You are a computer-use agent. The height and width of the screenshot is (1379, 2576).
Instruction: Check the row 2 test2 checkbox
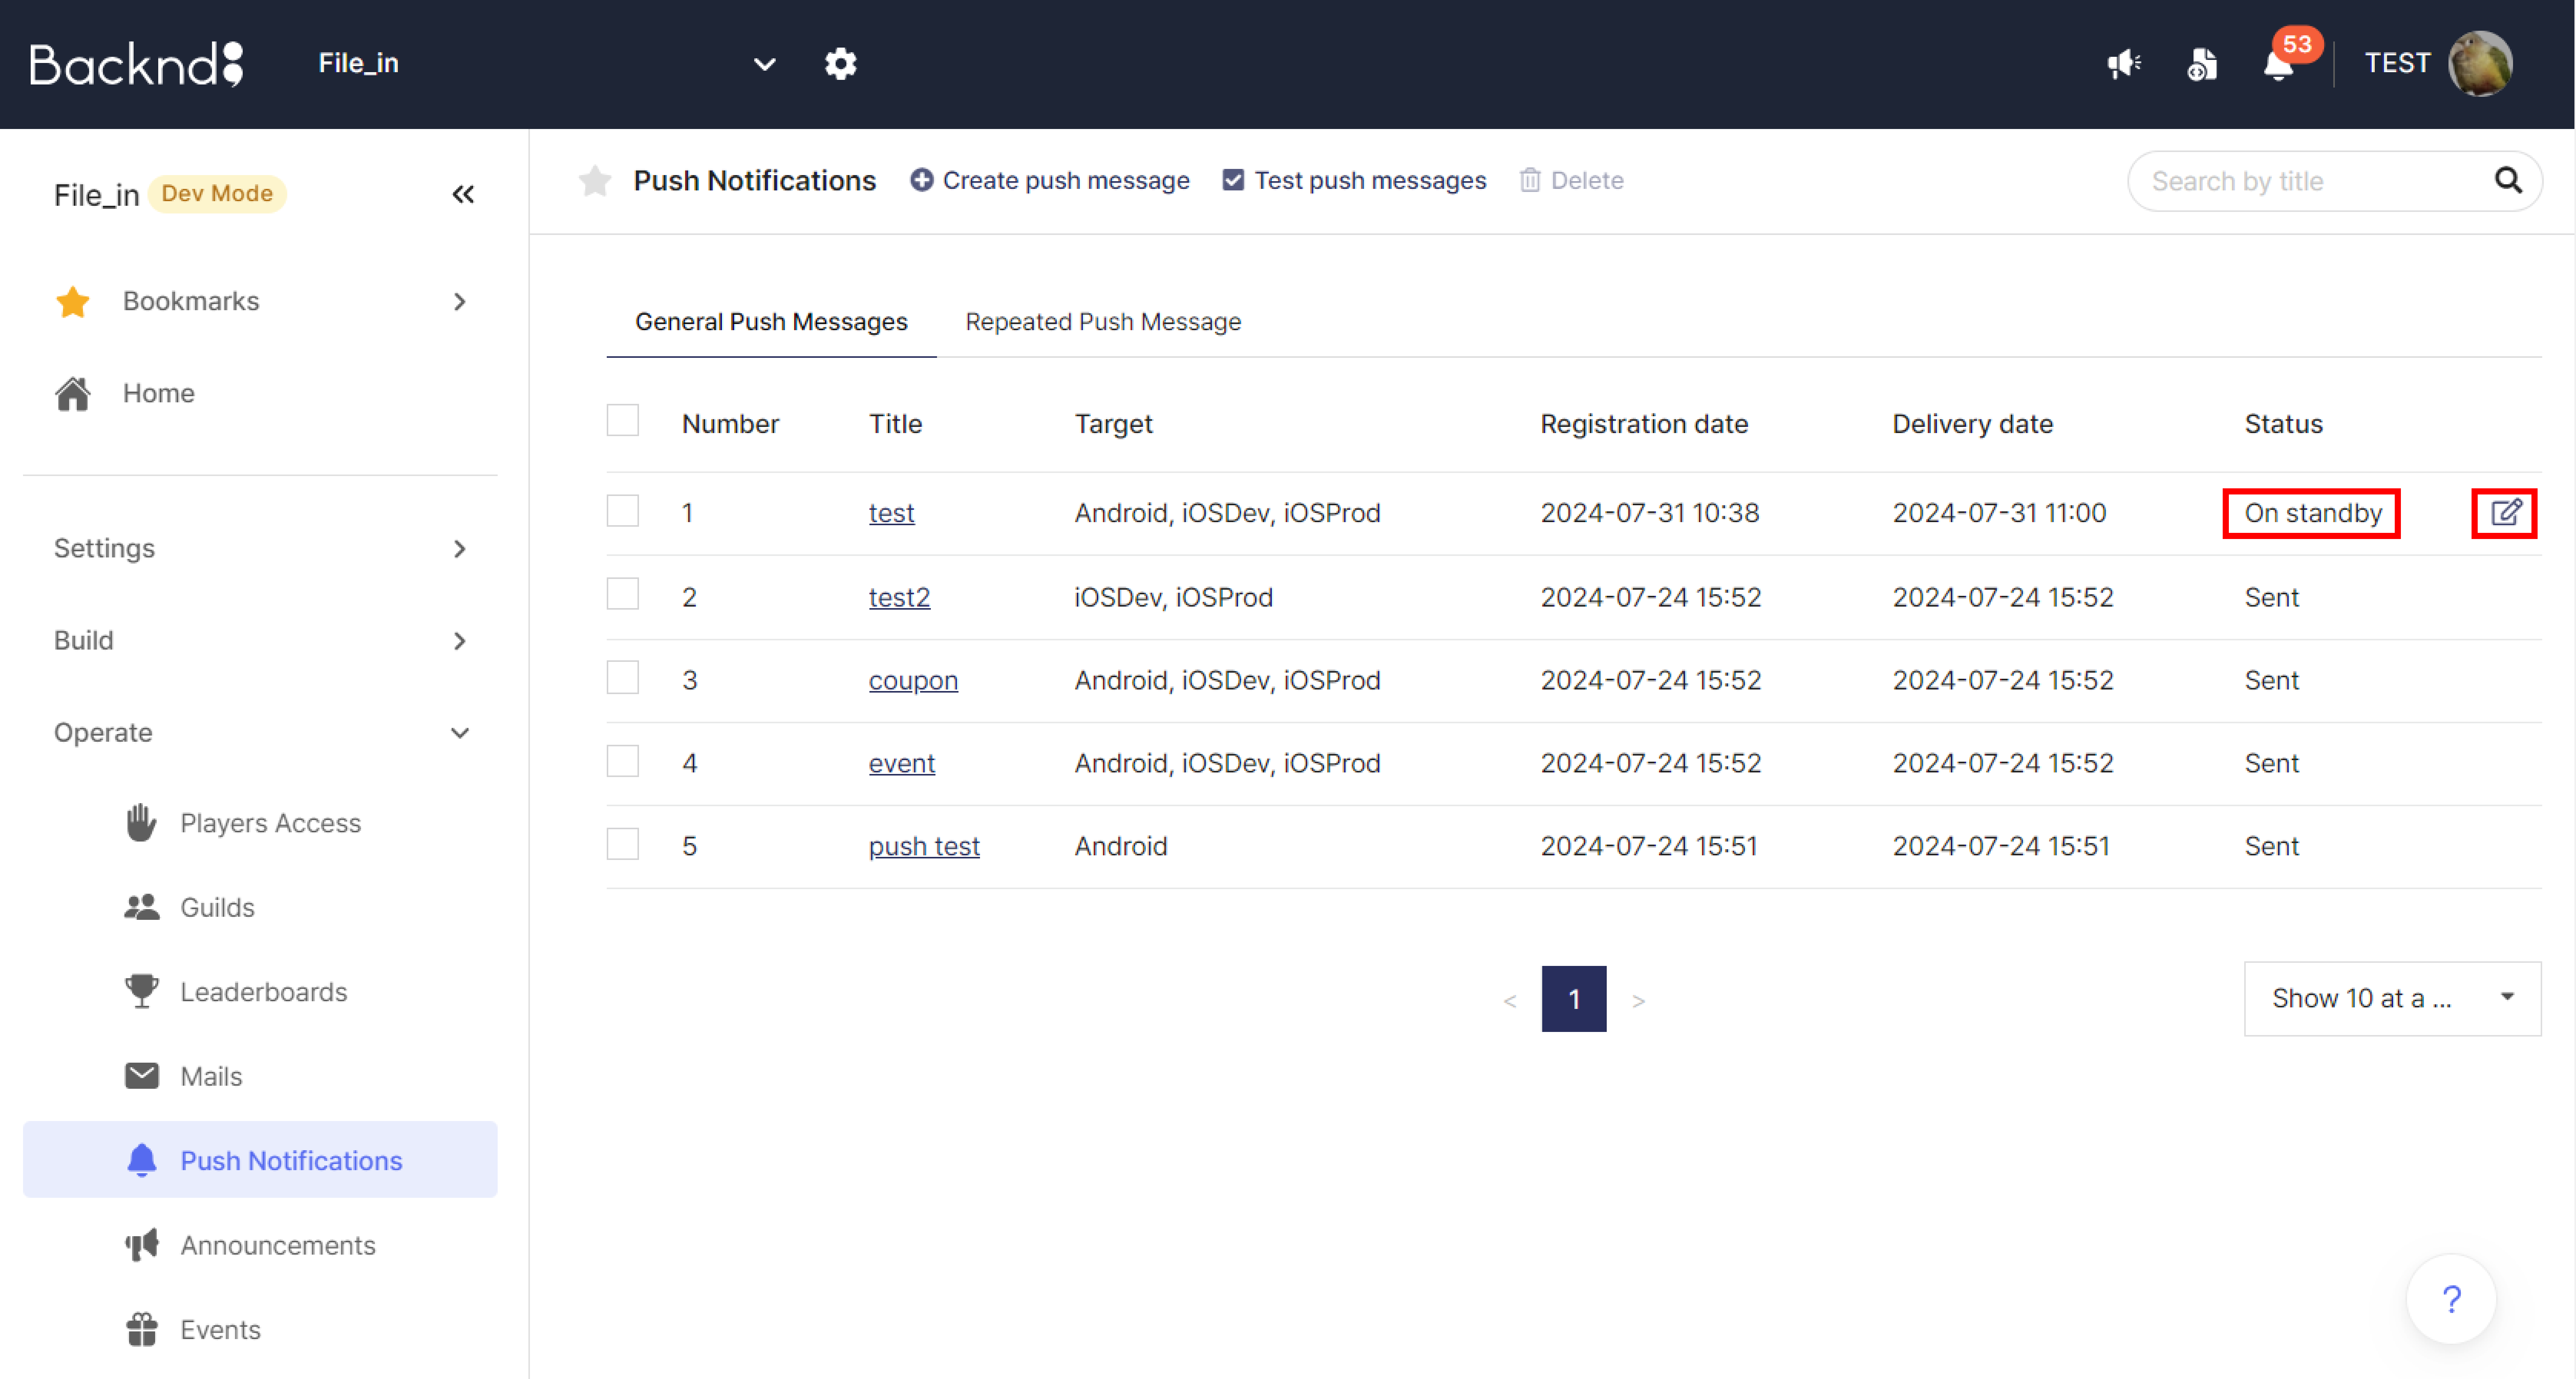click(622, 594)
